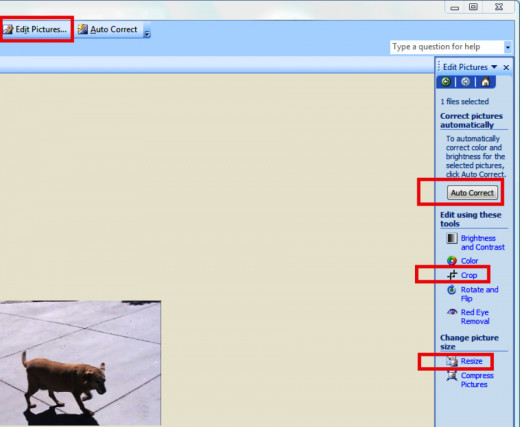Click the Brightness and Contrast icon

[x=452, y=238]
